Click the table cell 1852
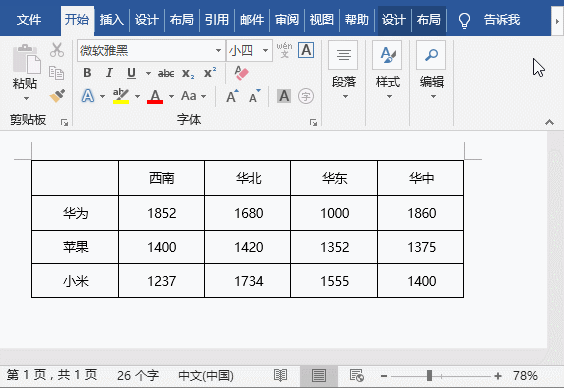This screenshot has height=388, width=564. 162,213
